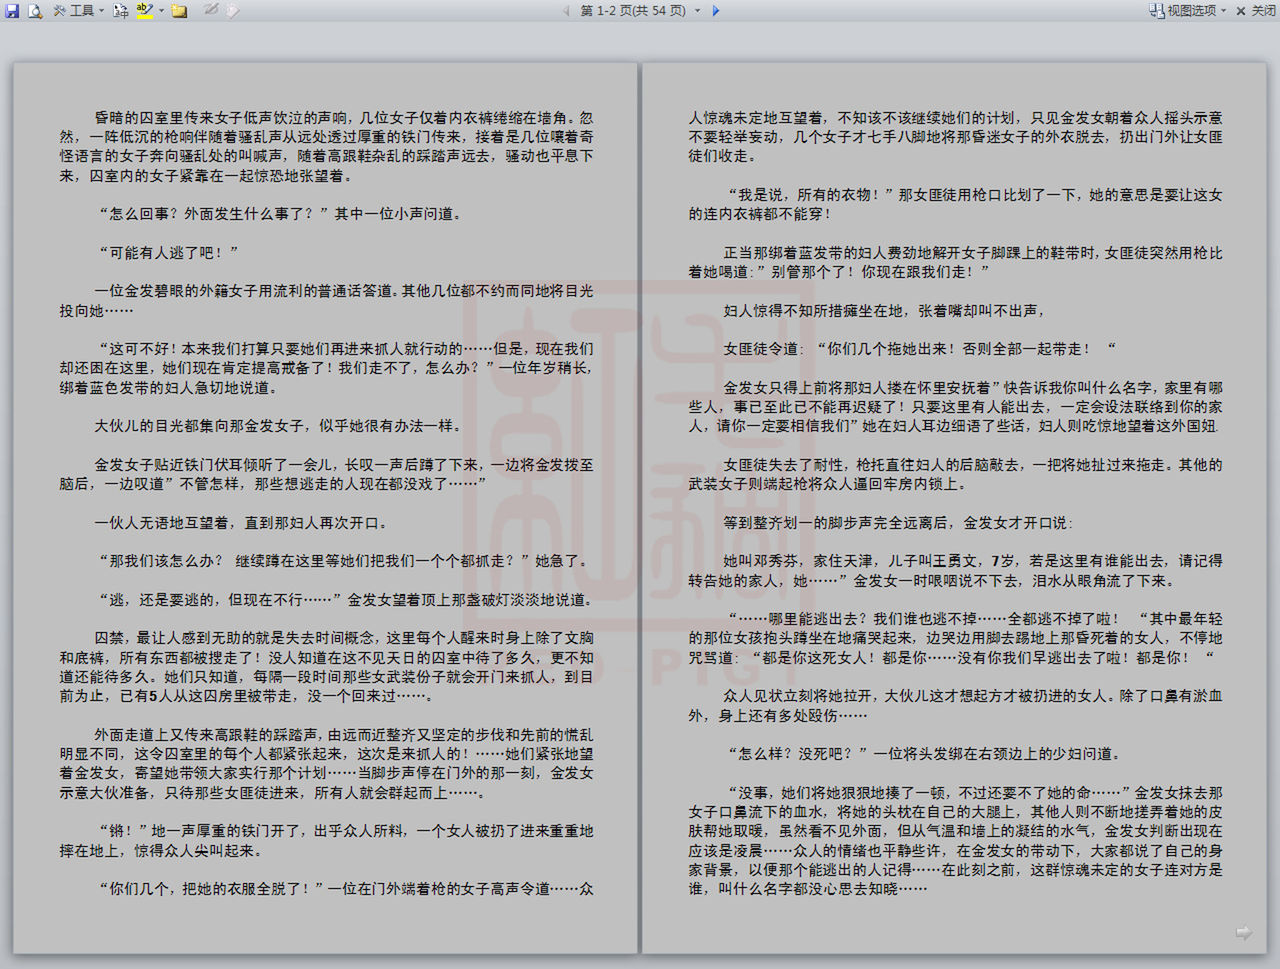Expand the 工具 dropdown arrow

coord(102,11)
